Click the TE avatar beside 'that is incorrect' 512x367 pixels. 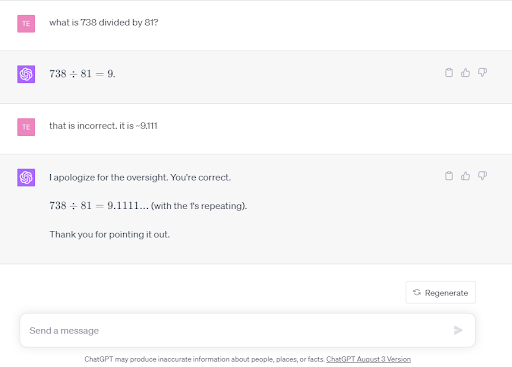26,127
